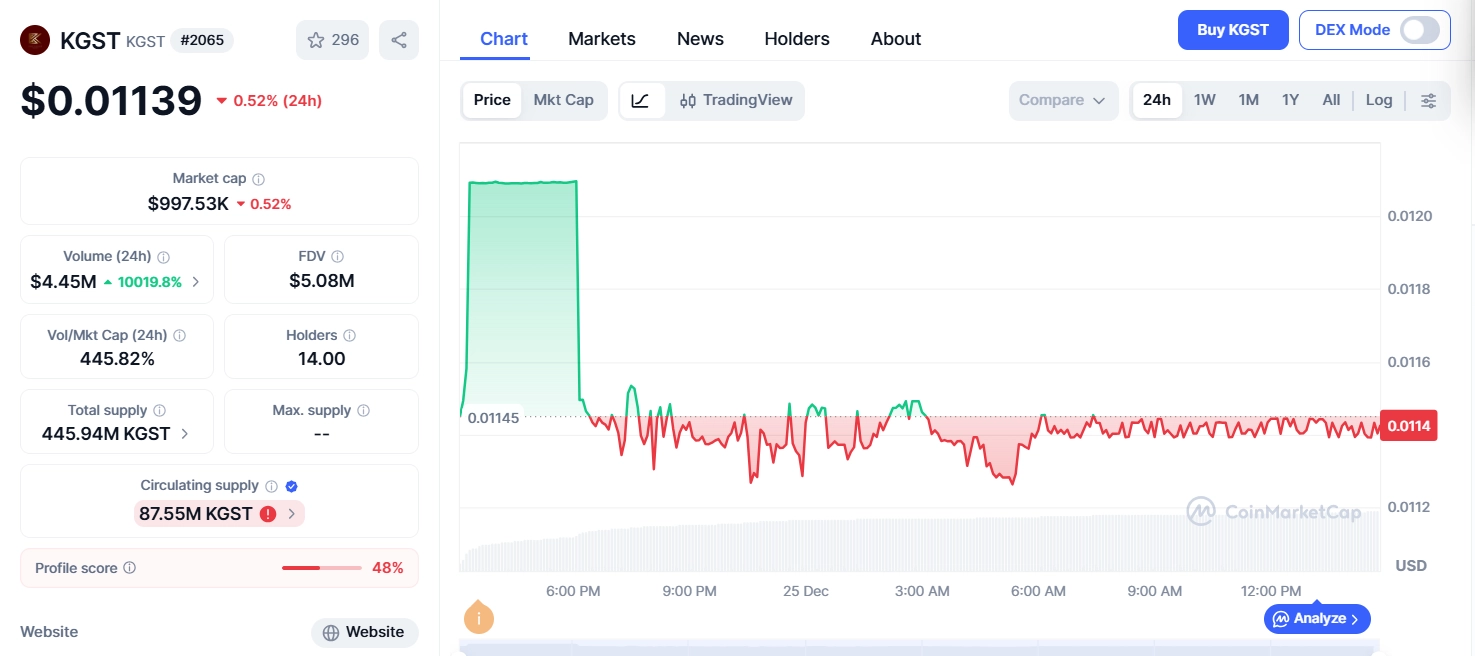Open chart settings sliders icon

(x=1429, y=100)
